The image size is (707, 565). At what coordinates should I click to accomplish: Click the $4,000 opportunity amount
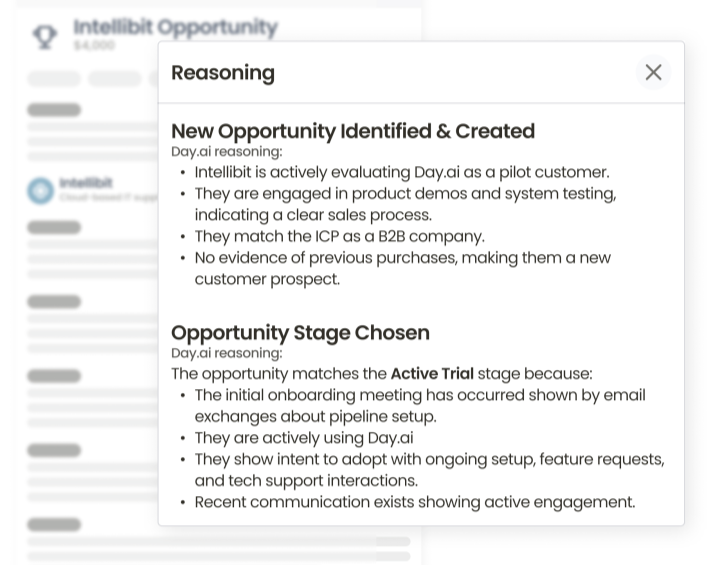[x=94, y=45]
